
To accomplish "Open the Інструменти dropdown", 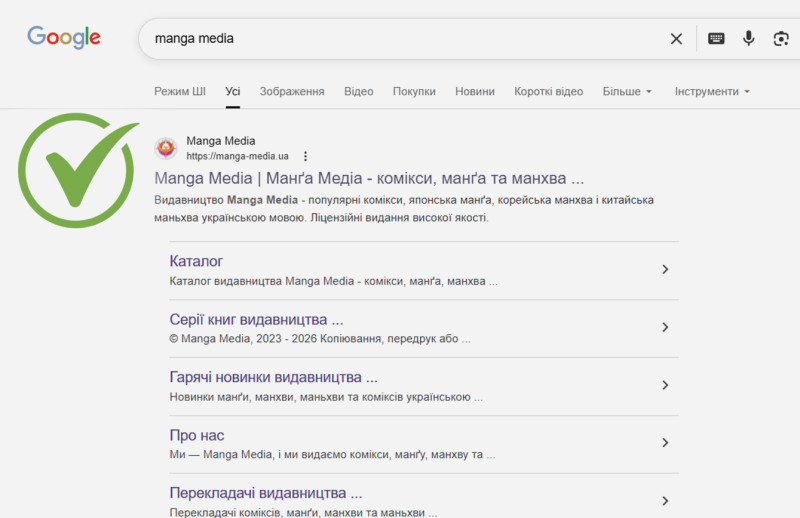I will coord(712,91).
